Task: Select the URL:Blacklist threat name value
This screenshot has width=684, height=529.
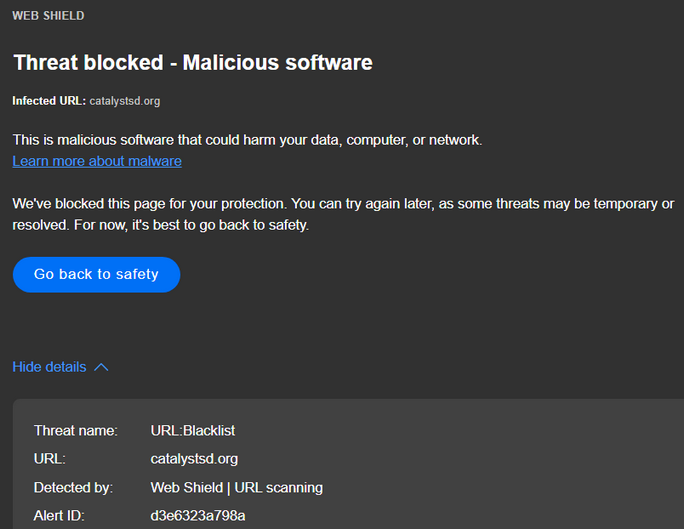Action: [193, 431]
